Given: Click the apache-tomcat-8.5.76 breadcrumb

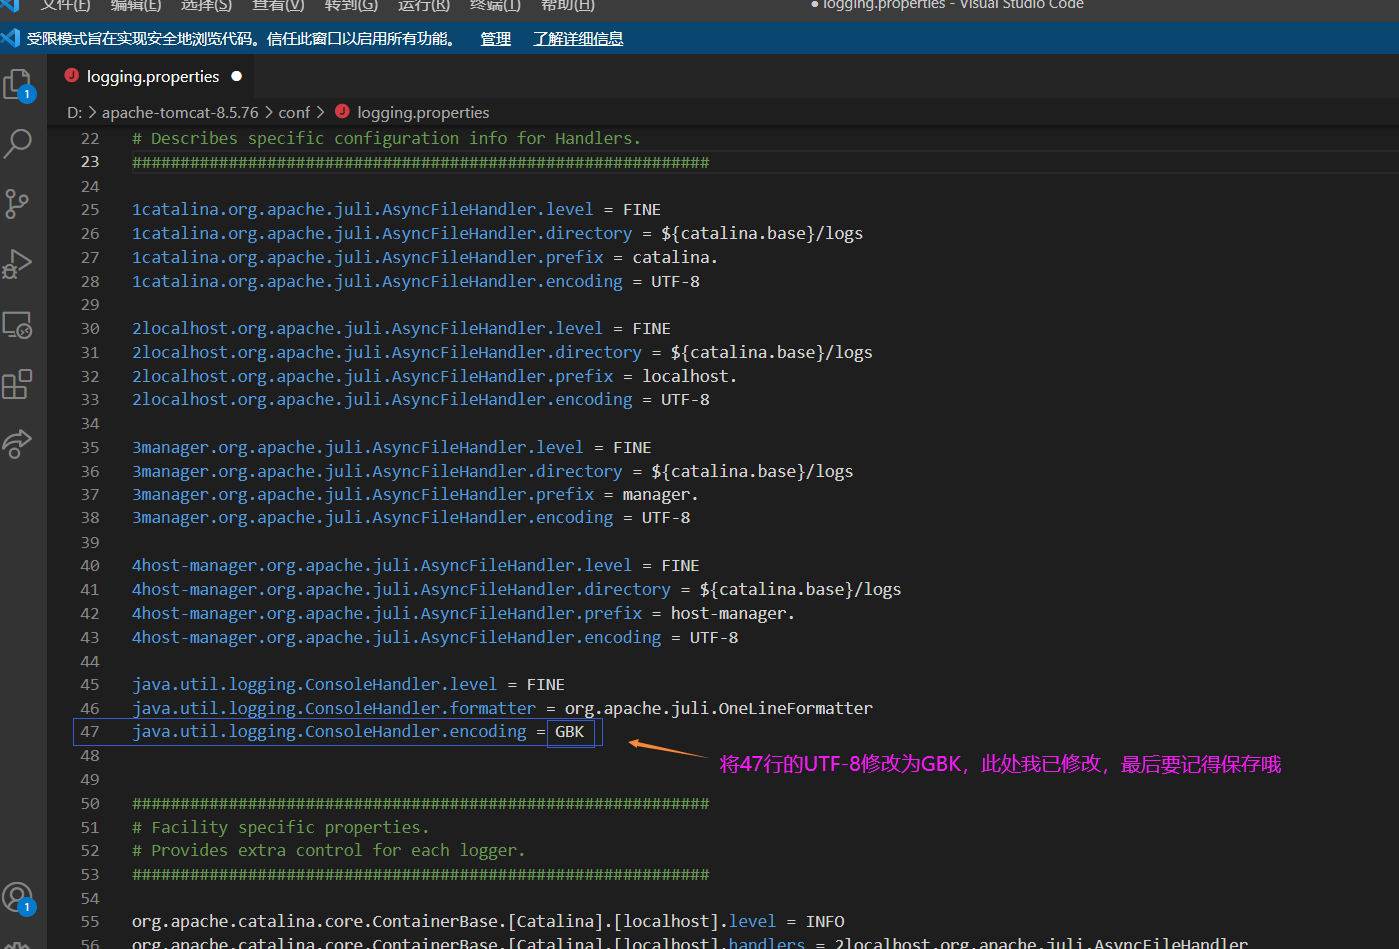Looking at the screenshot, I should (x=180, y=113).
